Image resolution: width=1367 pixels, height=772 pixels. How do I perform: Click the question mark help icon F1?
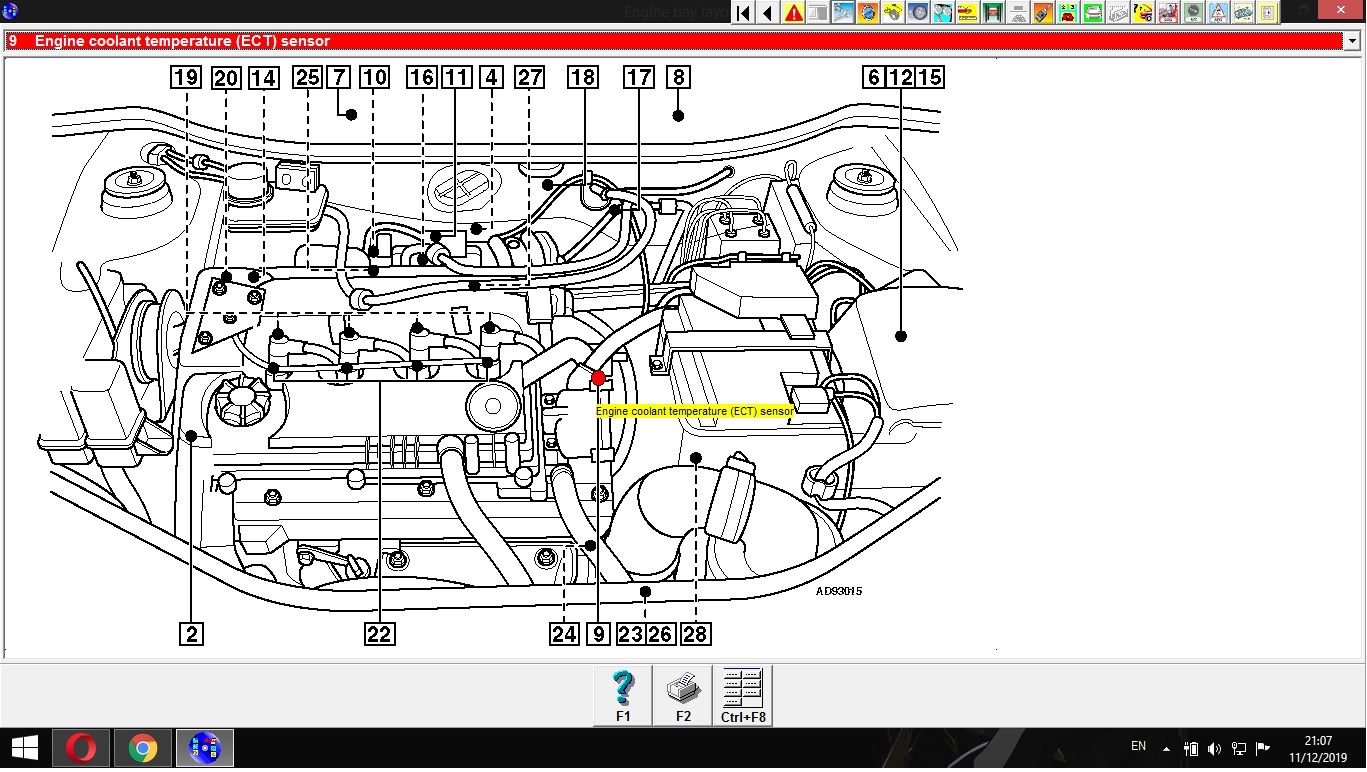623,695
